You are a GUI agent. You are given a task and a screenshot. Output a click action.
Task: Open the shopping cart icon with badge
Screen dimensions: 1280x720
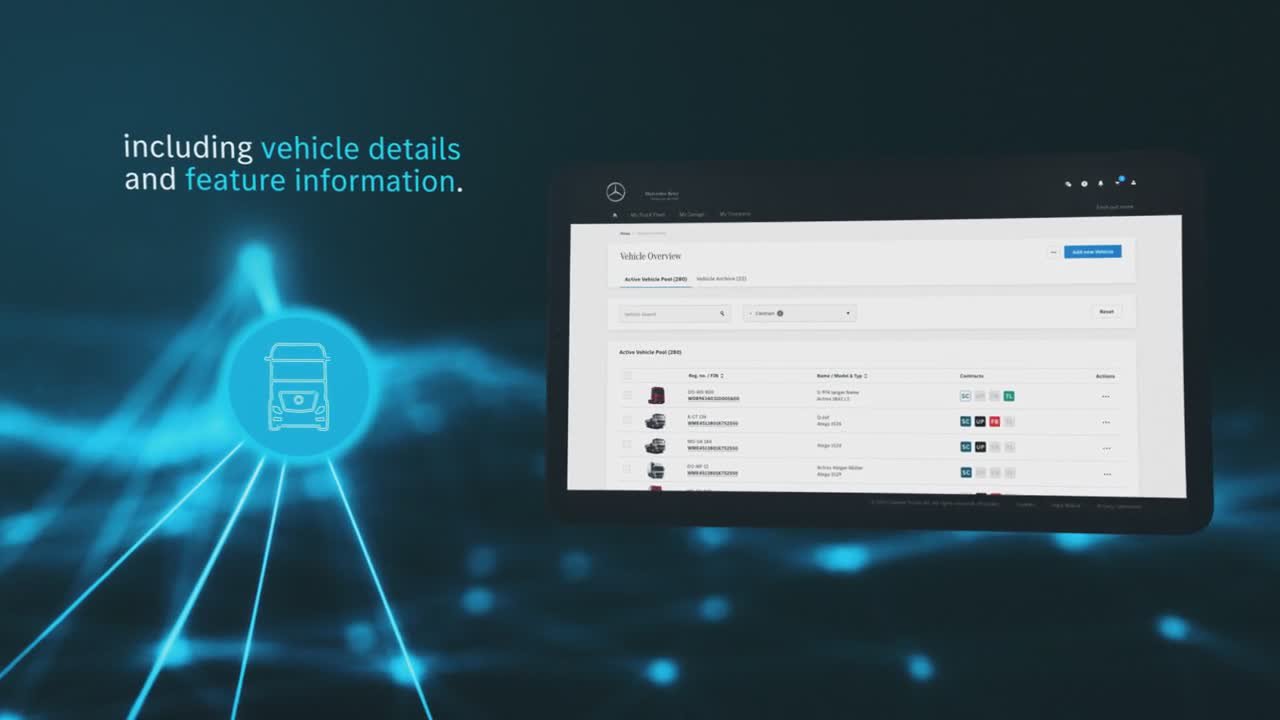tap(1118, 183)
